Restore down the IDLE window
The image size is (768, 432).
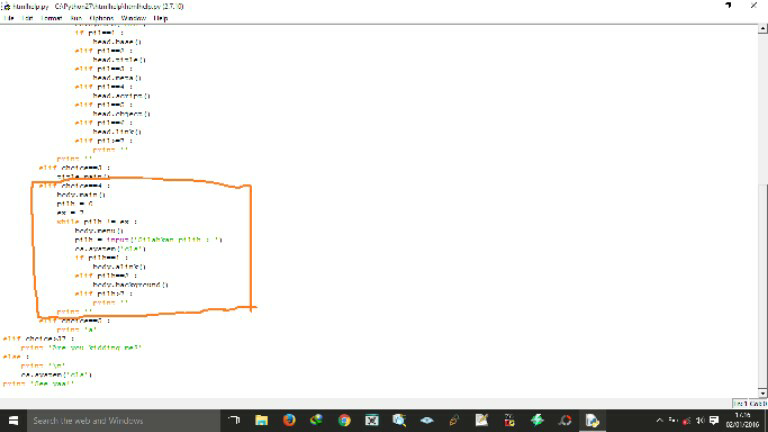tap(728, 6)
